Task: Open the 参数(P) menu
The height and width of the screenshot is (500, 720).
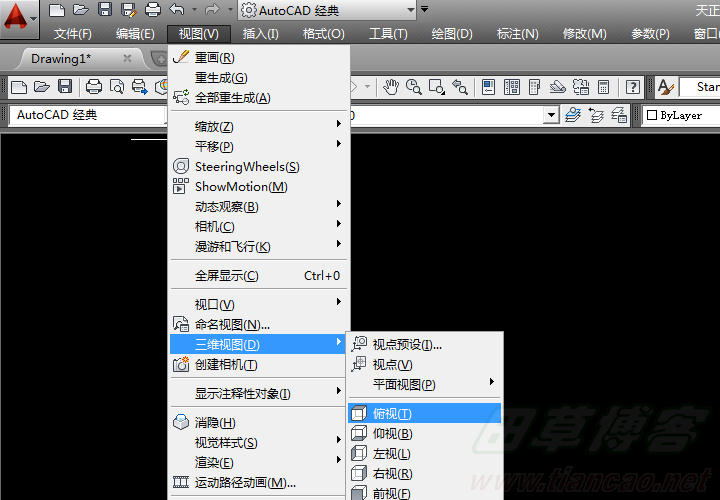Action: coord(650,34)
